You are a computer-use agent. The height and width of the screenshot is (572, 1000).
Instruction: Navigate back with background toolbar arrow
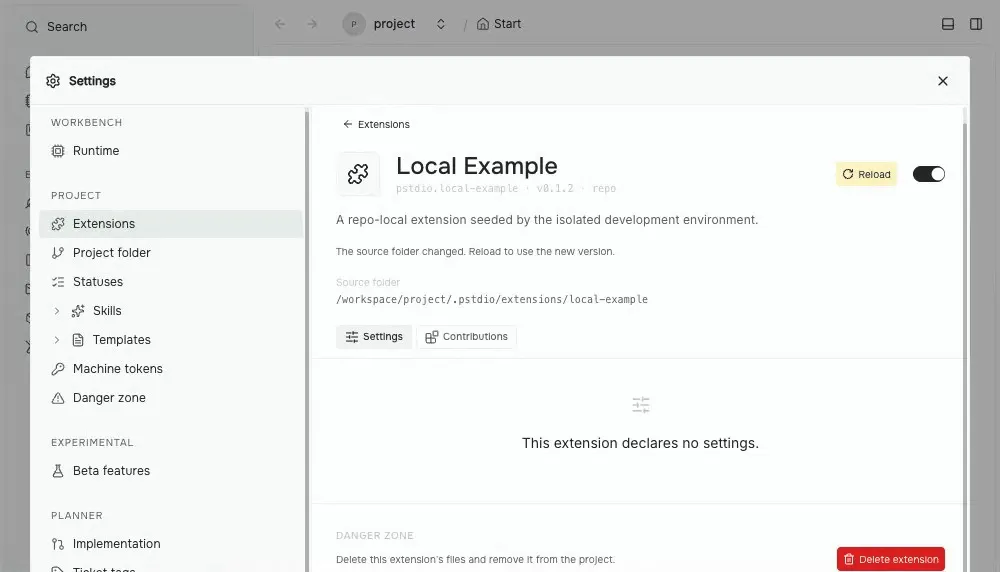(x=280, y=24)
